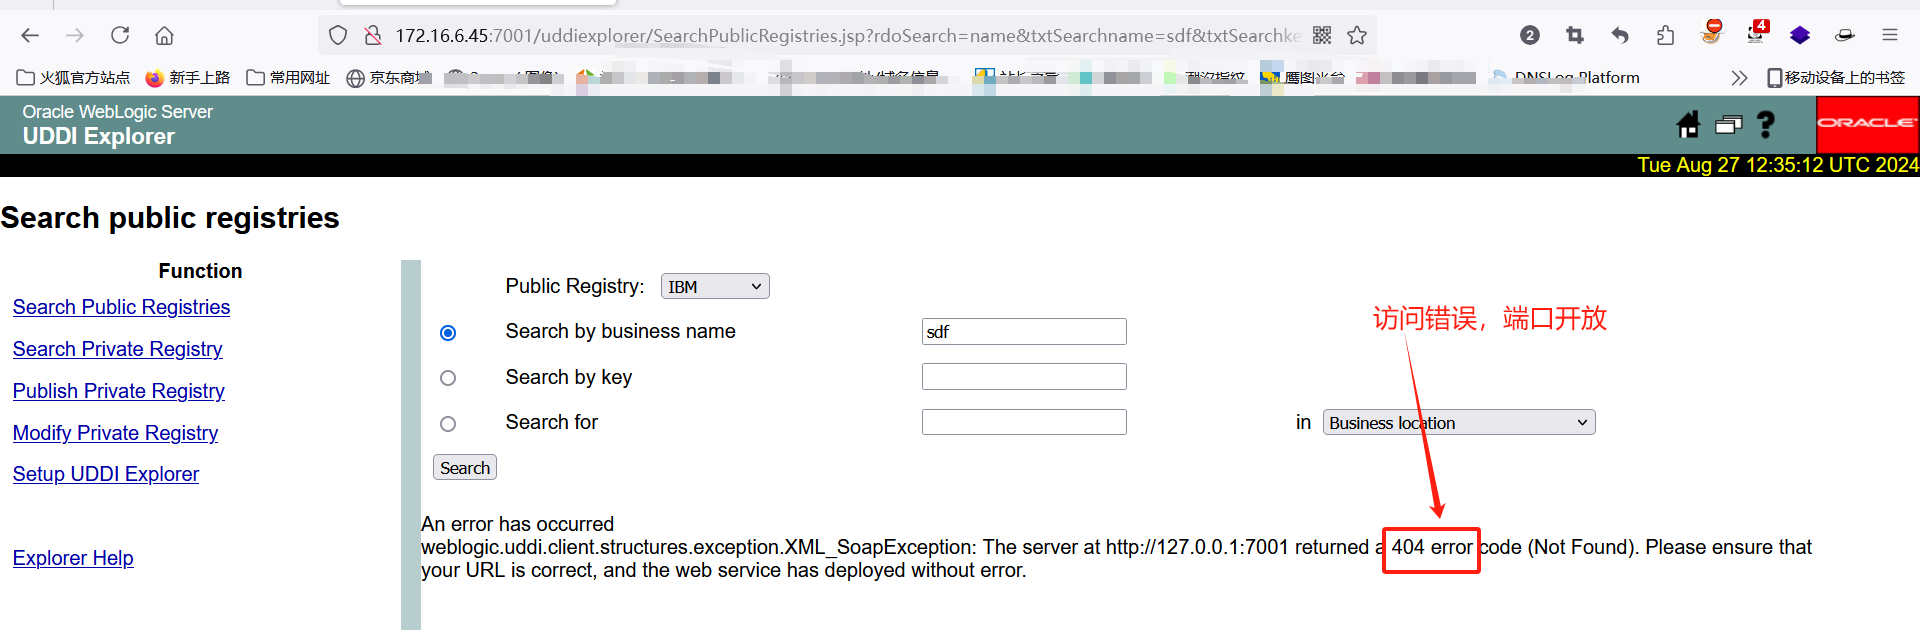Open Search Public Registries link
1920x630 pixels.
tap(121, 307)
